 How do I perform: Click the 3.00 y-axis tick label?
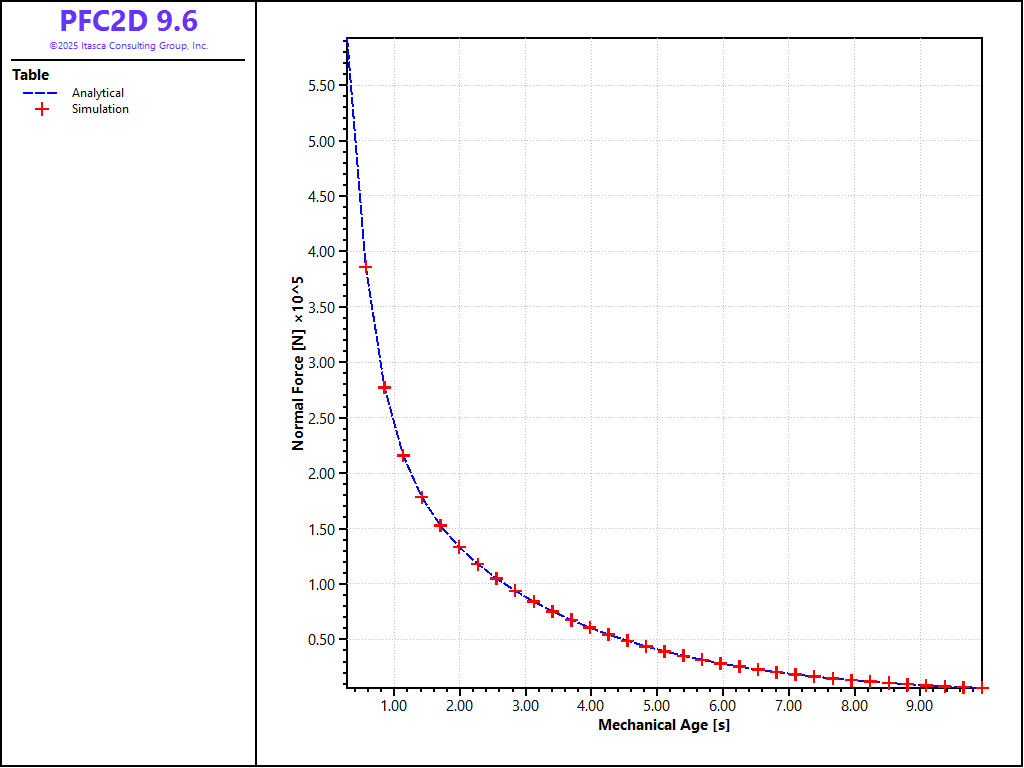pos(320,363)
